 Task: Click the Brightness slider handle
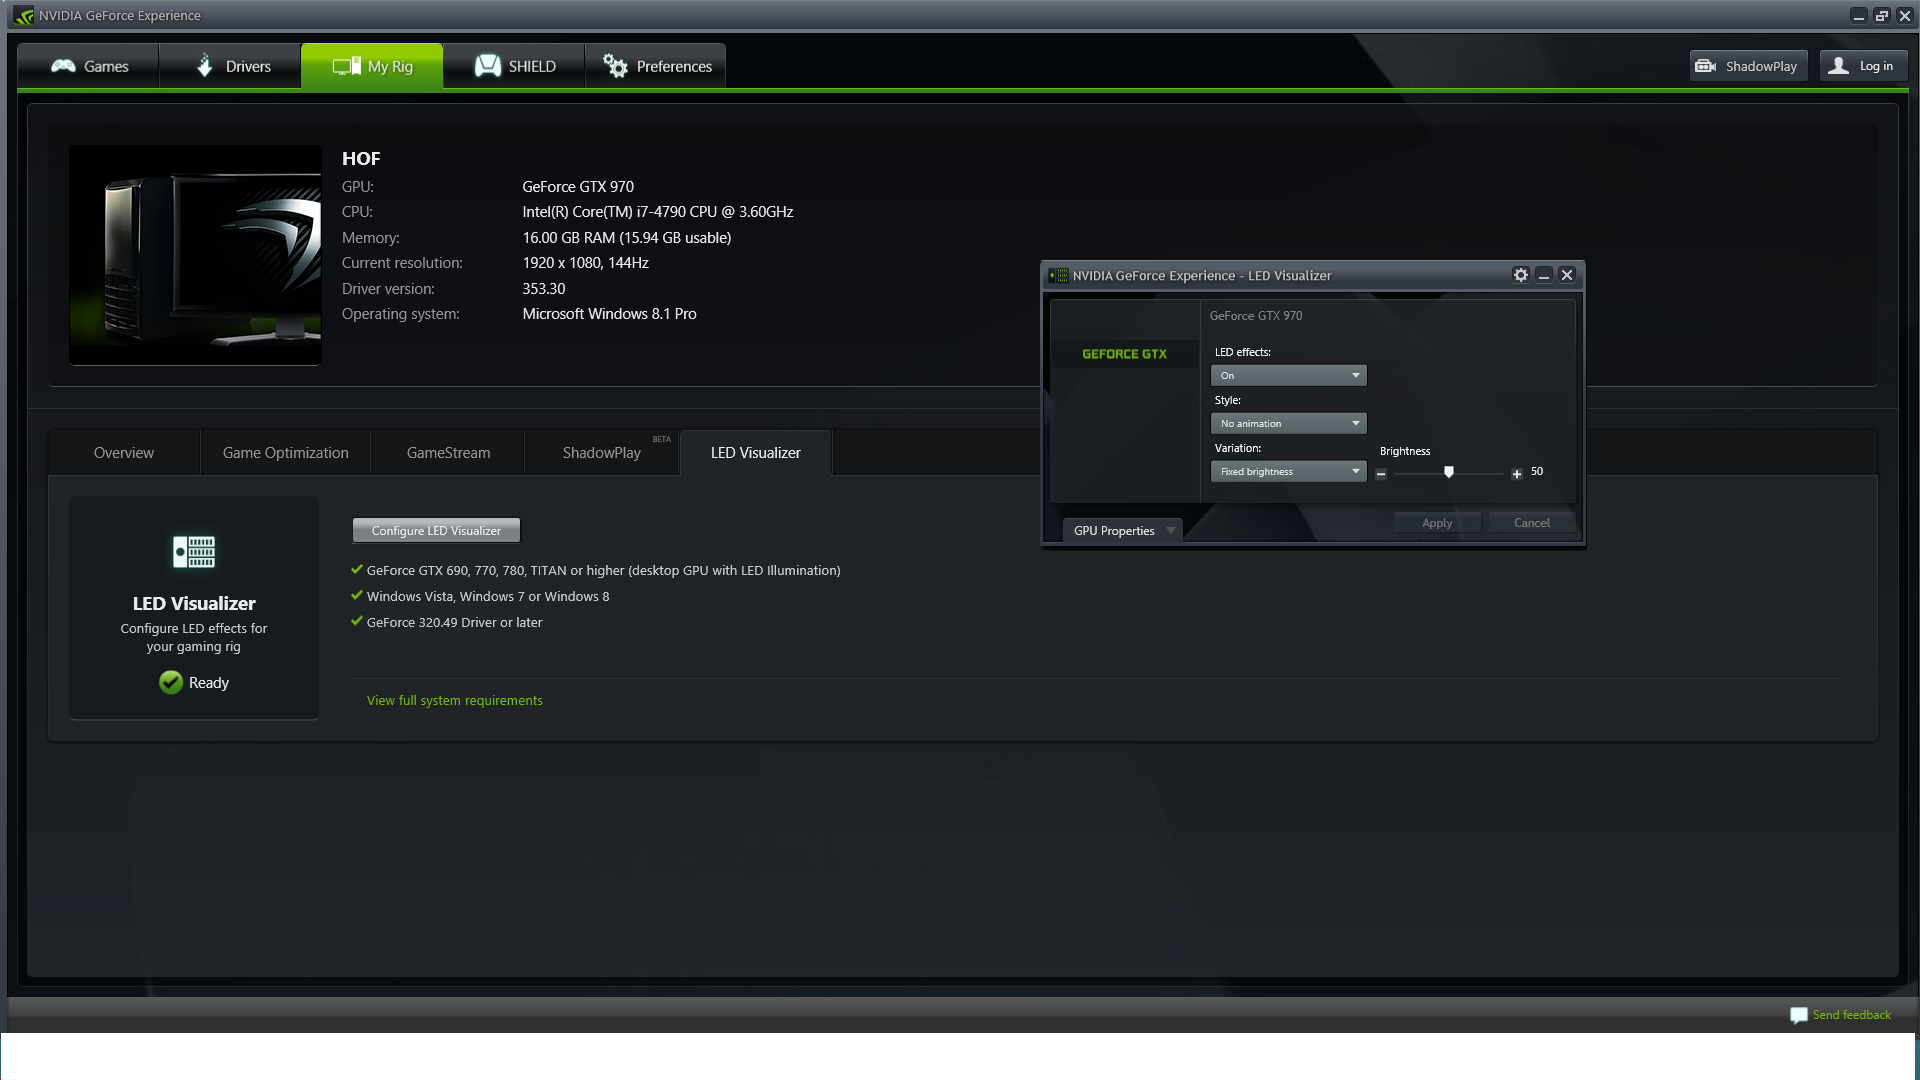tap(1448, 472)
